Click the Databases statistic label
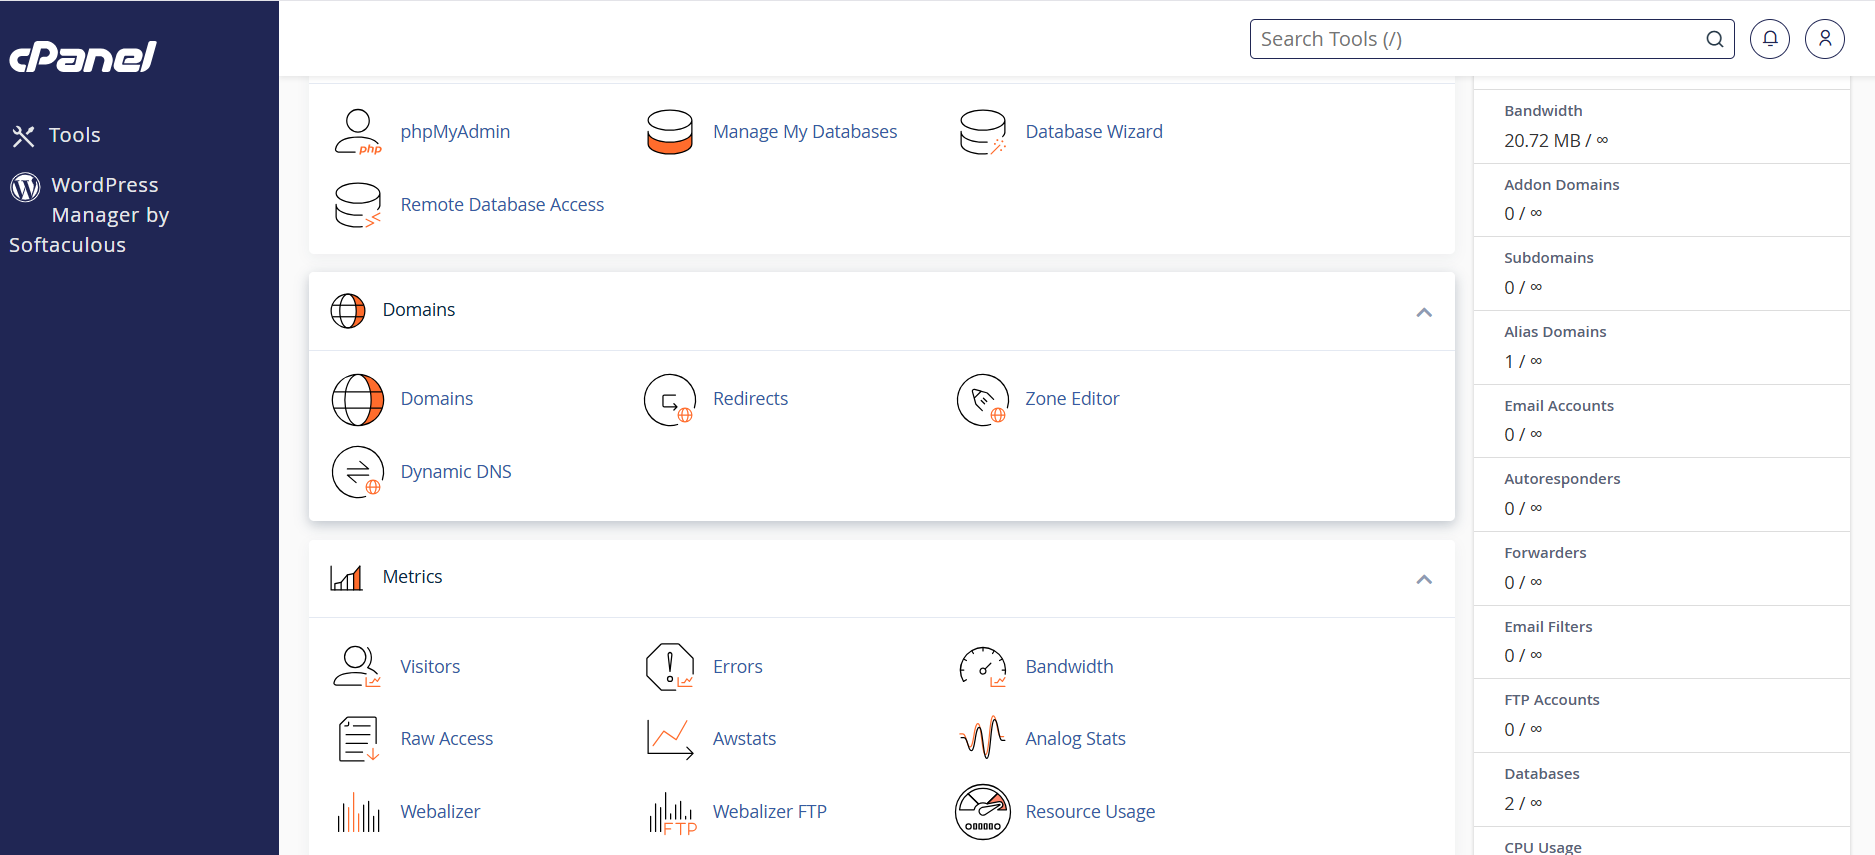Image resolution: width=1875 pixels, height=855 pixels. tap(1542, 774)
